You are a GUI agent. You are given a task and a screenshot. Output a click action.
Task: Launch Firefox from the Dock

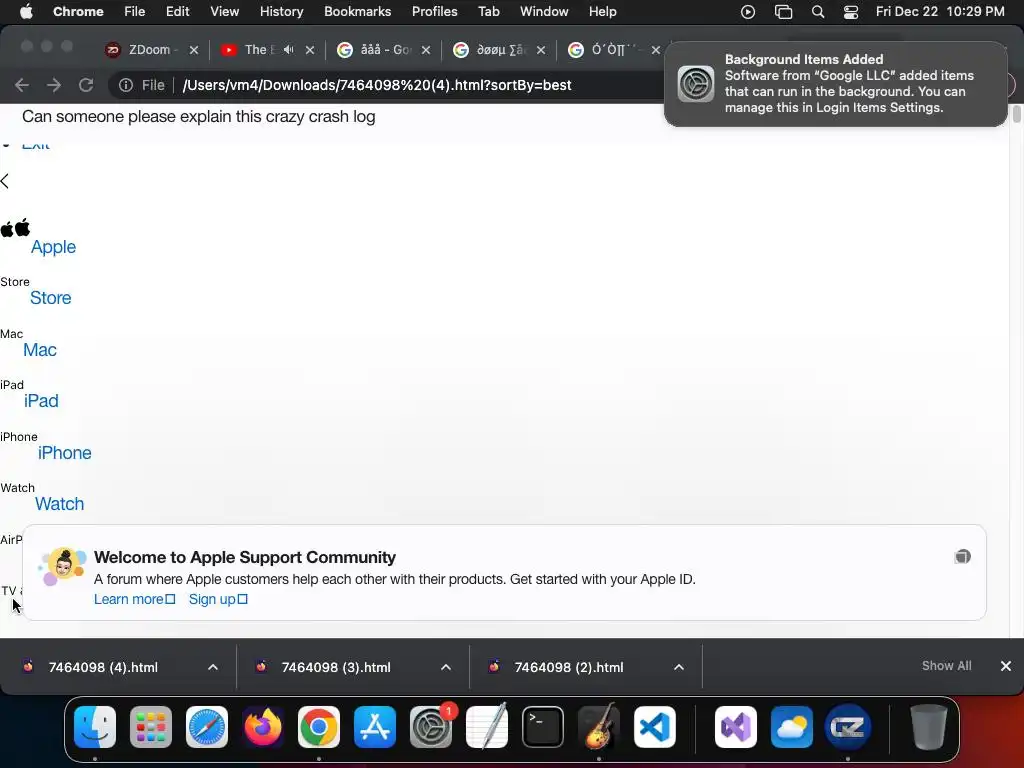[263, 727]
